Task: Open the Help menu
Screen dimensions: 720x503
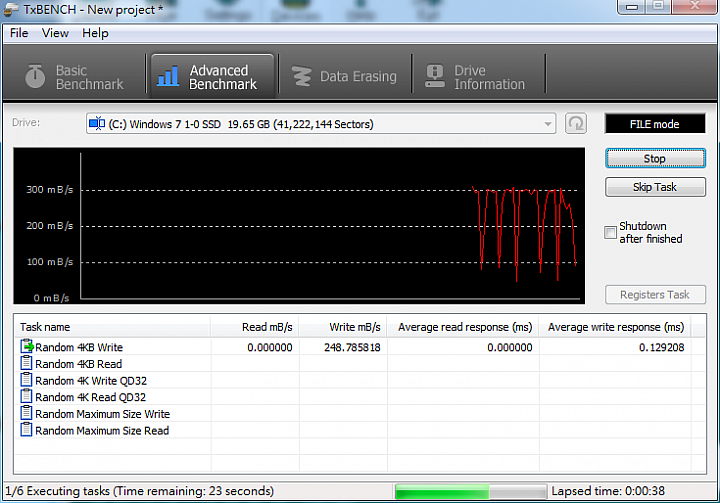Action: [96, 33]
